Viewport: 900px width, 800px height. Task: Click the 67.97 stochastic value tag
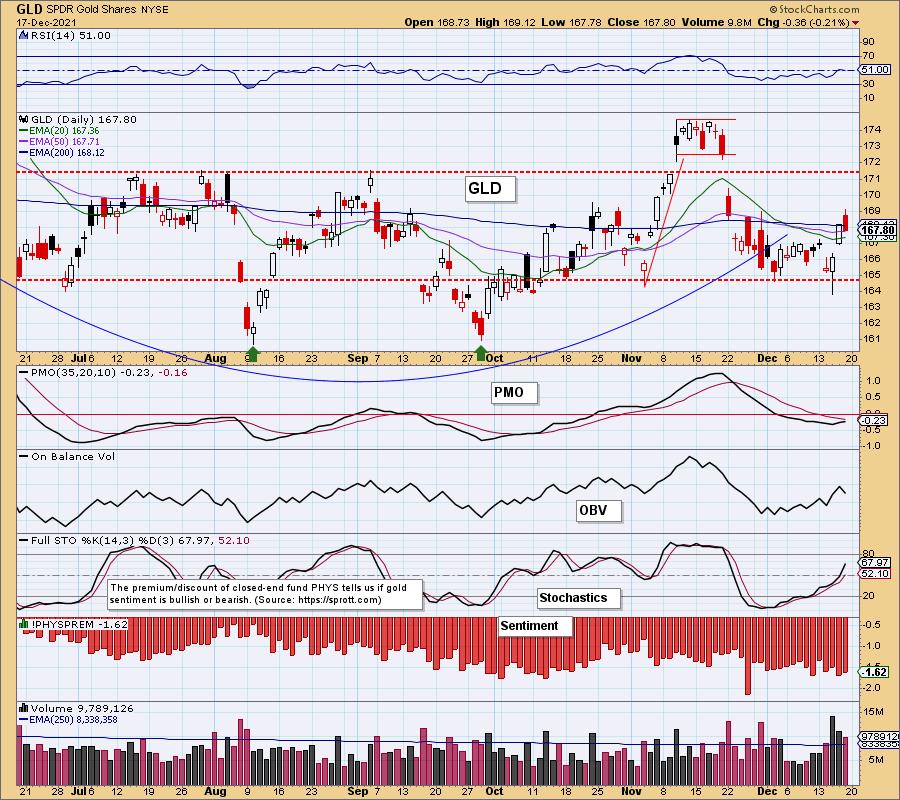click(x=875, y=562)
